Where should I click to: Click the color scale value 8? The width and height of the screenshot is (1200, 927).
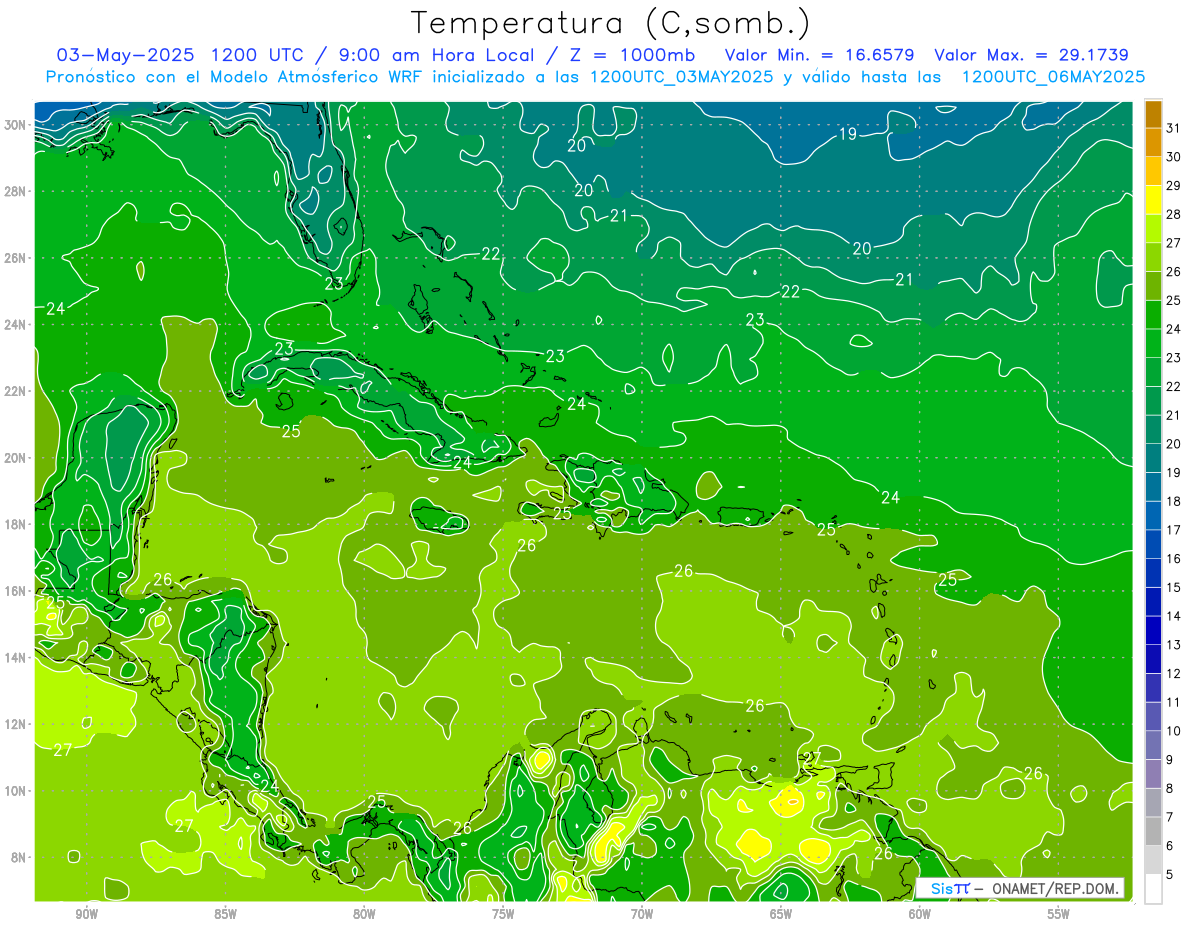point(1170,789)
